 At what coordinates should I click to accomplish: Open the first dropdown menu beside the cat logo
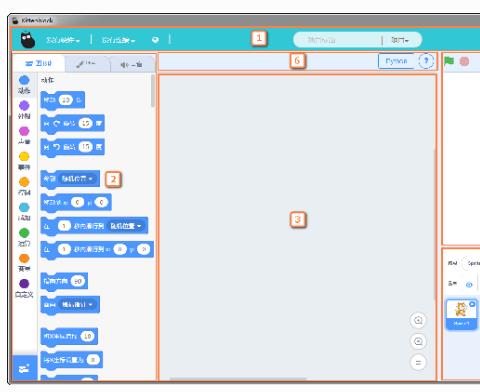[63, 40]
